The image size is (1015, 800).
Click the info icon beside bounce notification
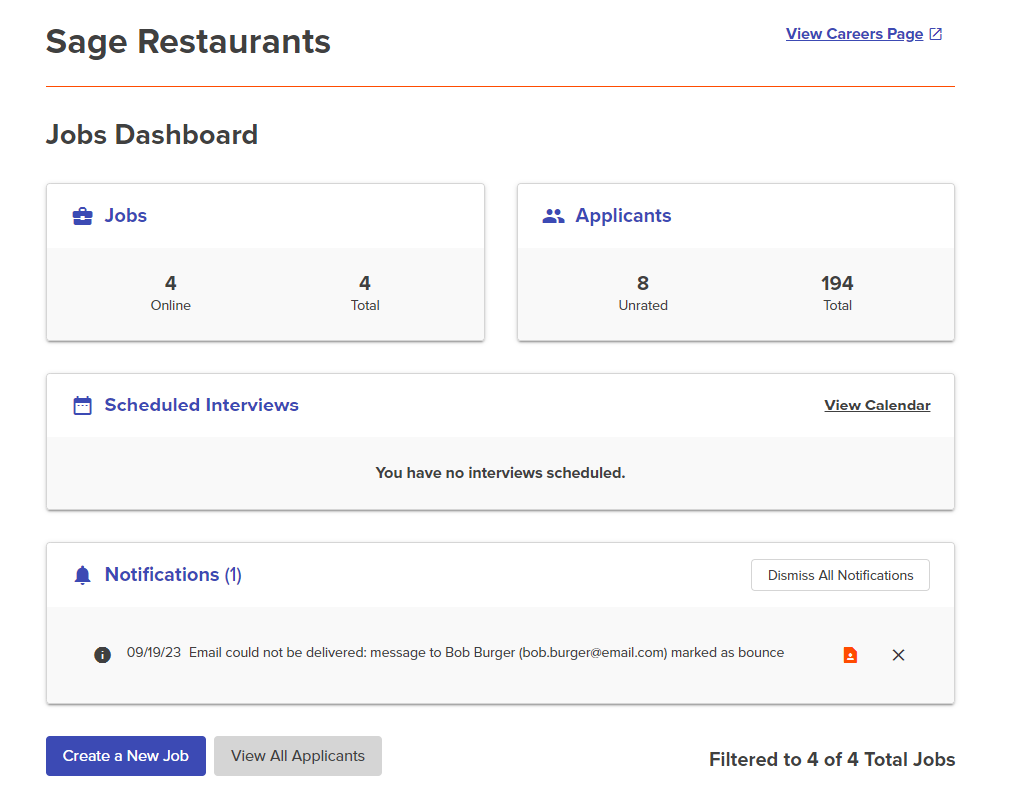(102, 655)
